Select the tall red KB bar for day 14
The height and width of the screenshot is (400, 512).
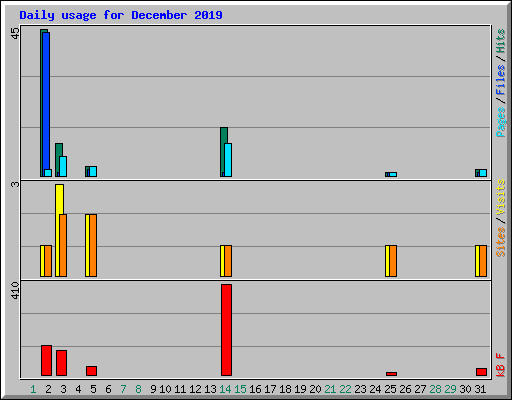coord(226,330)
